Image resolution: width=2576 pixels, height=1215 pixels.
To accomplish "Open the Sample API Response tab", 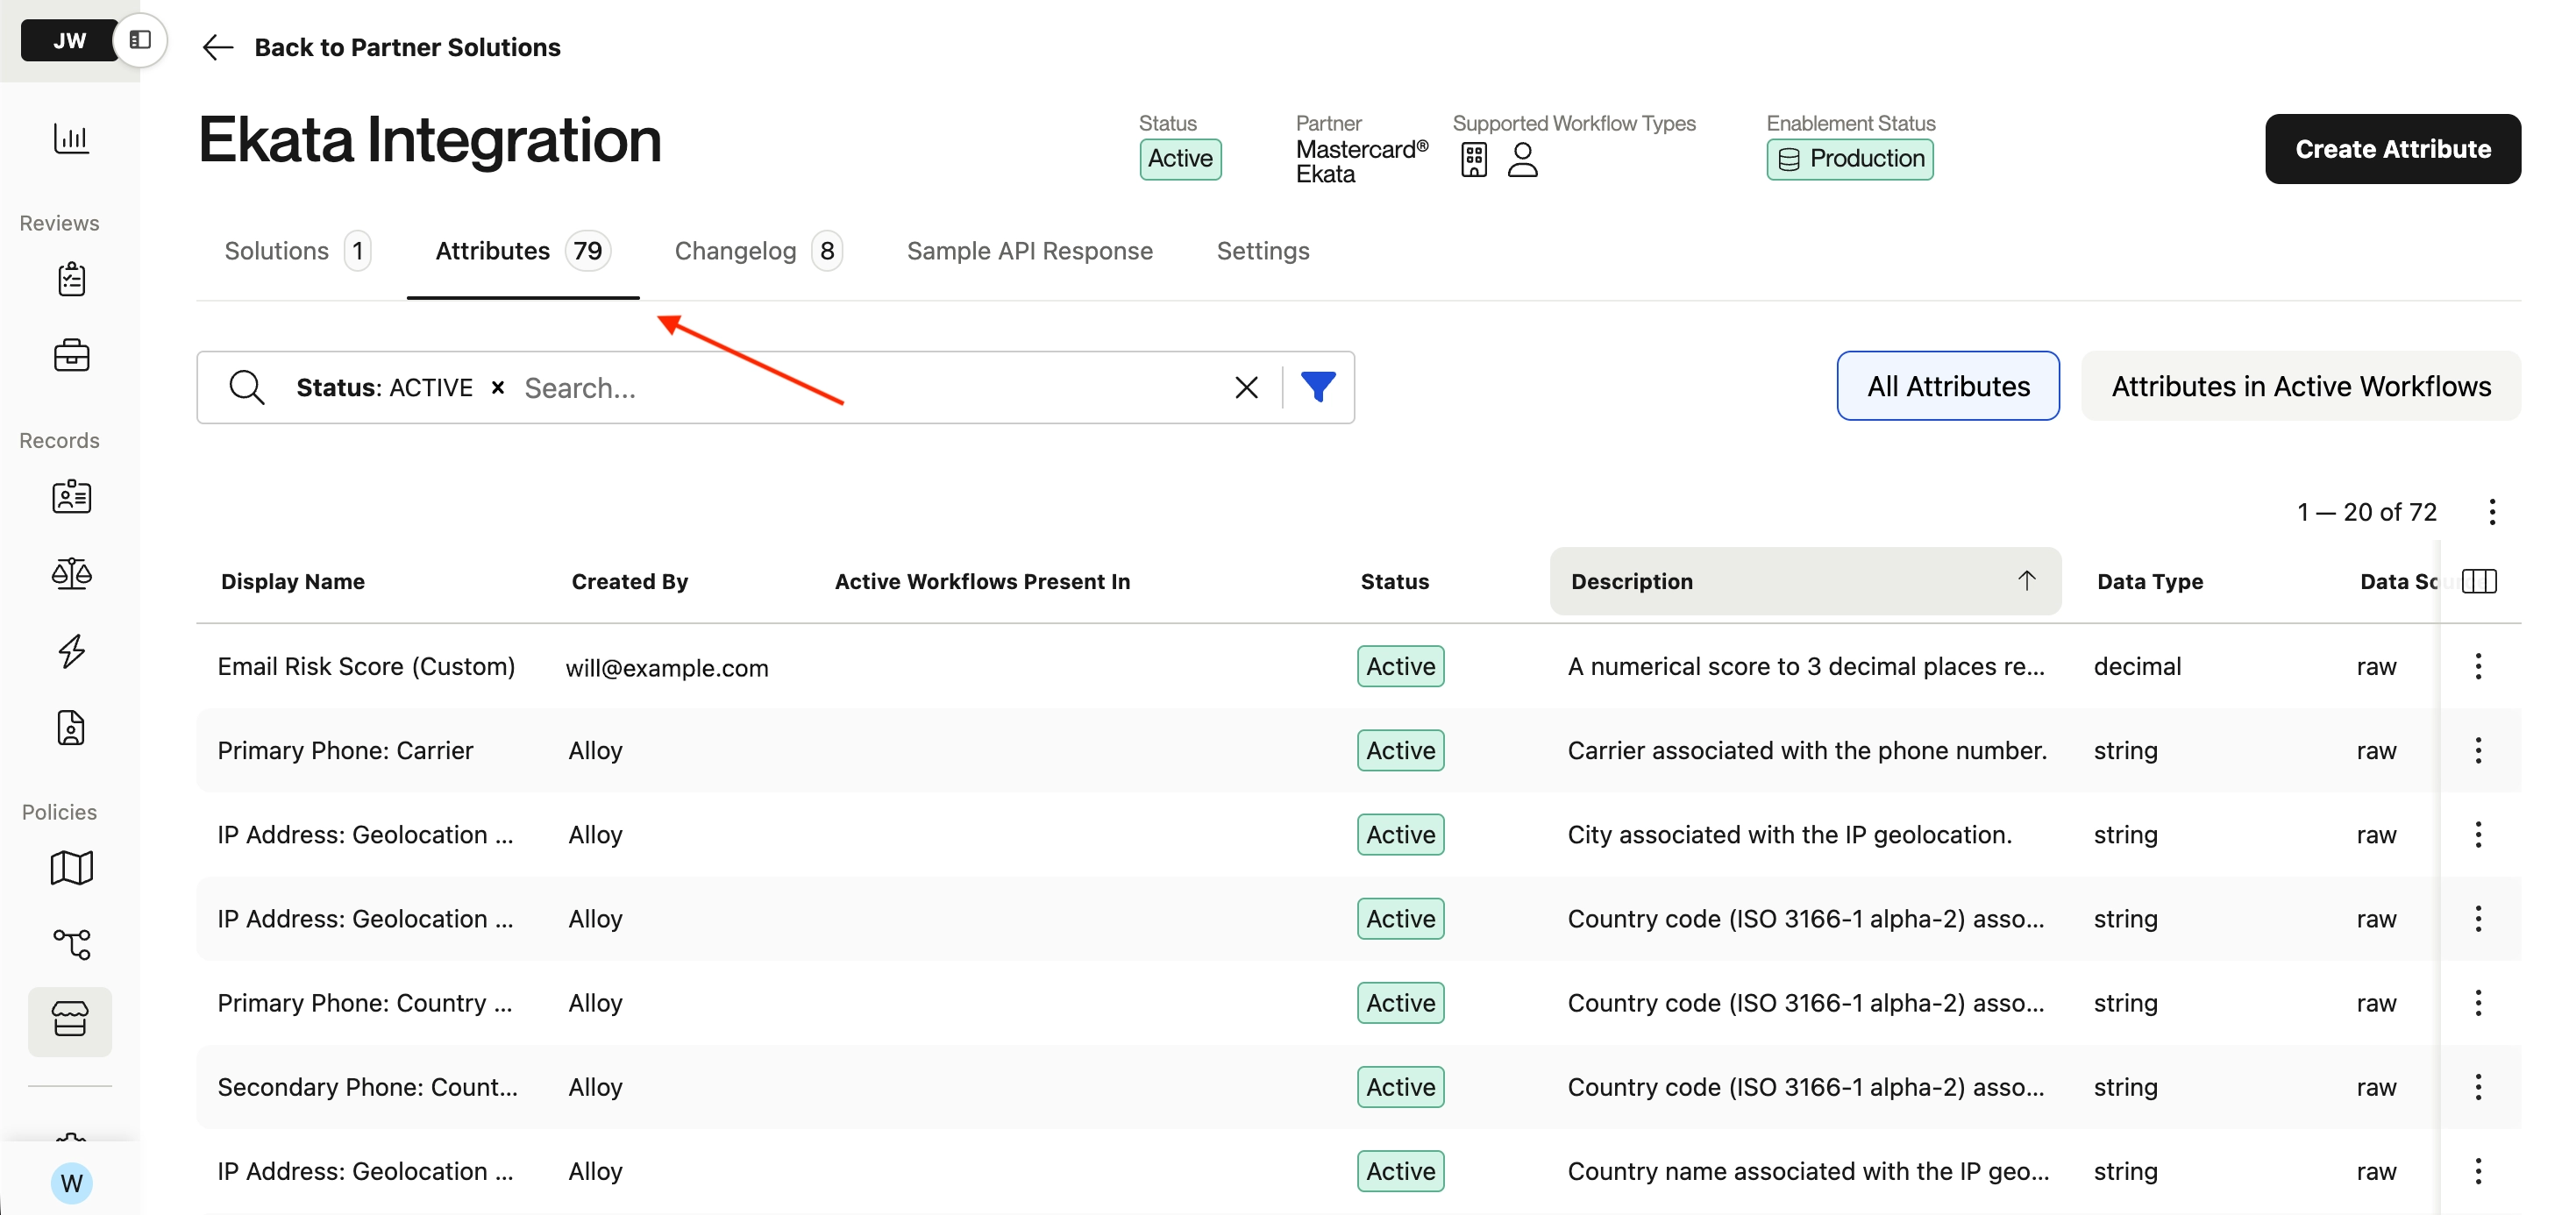I will [1029, 250].
